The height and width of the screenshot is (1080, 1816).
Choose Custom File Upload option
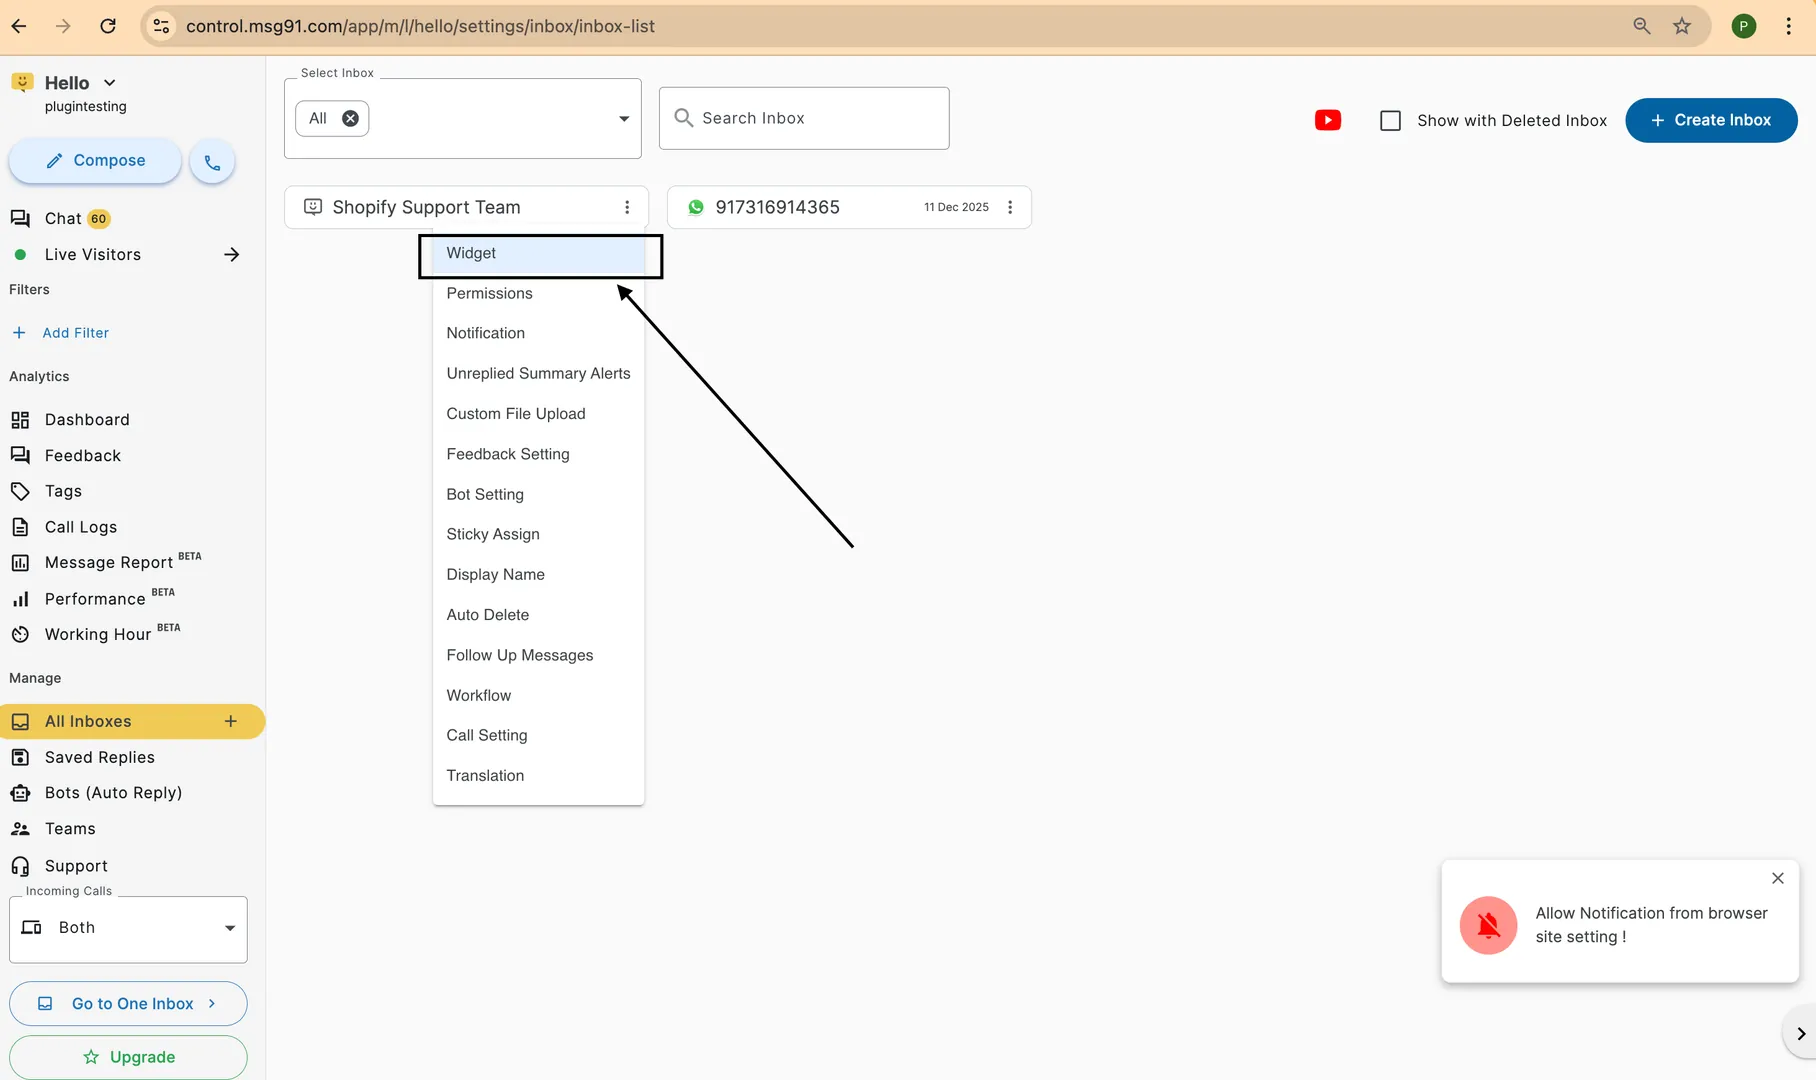pos(538,414)
